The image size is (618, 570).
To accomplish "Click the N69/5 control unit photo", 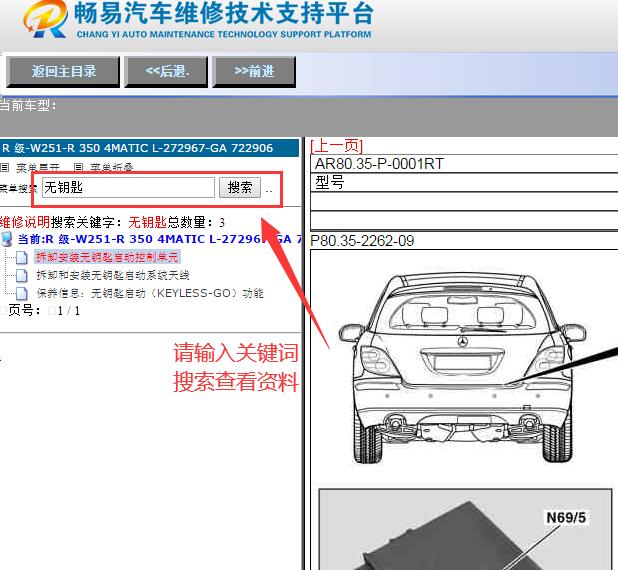I will coord(465,529).
